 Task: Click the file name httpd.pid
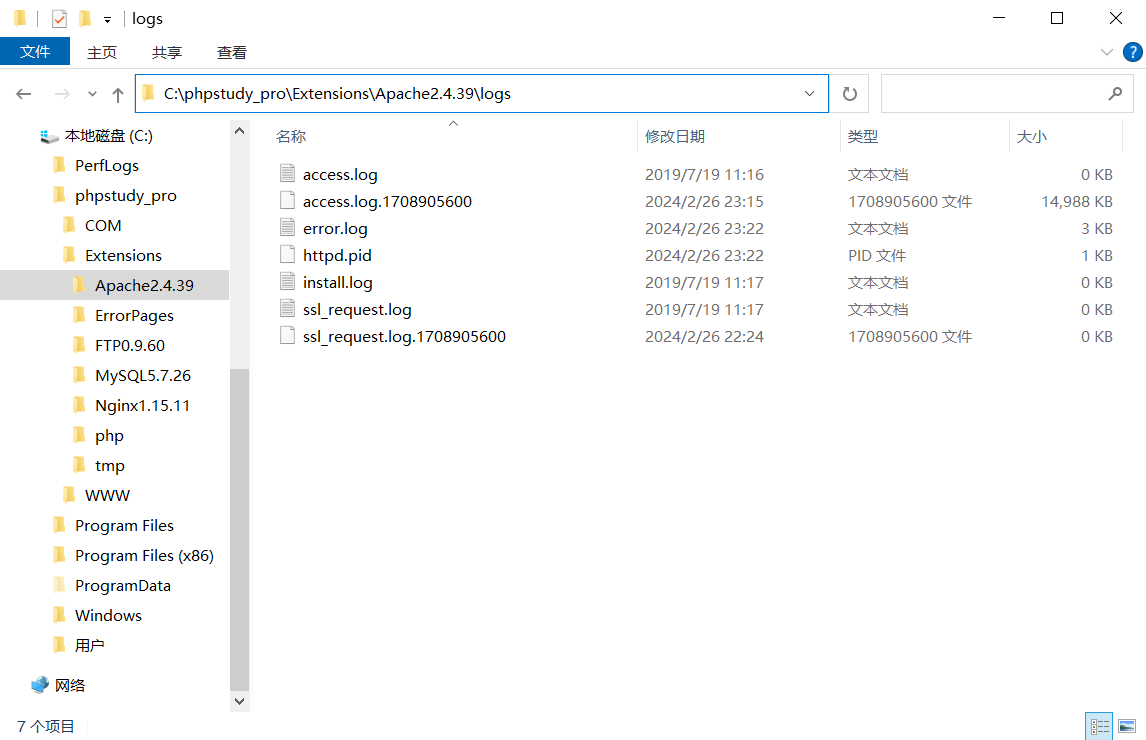click(337, 255)
